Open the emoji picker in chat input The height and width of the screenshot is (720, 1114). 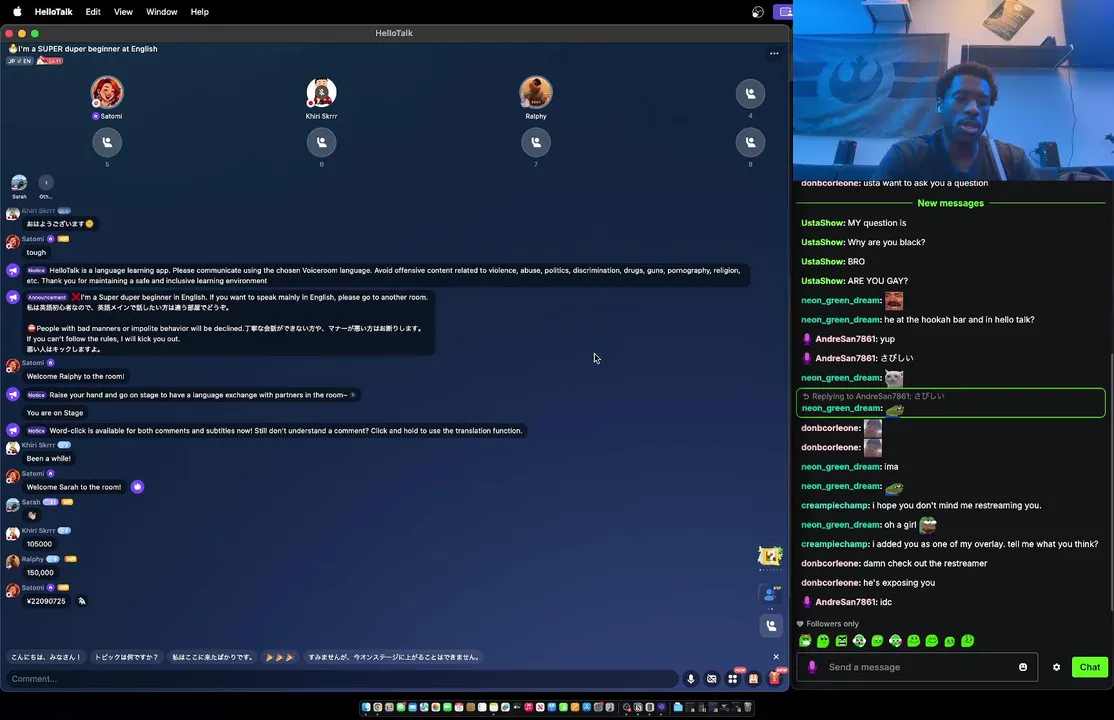tap(1023, 667)
